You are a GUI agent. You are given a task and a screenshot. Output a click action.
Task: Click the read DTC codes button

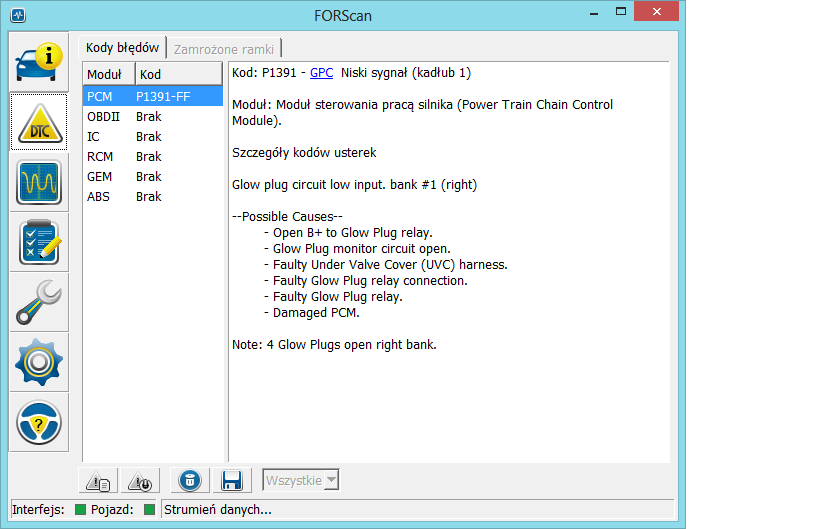[99, 481]
